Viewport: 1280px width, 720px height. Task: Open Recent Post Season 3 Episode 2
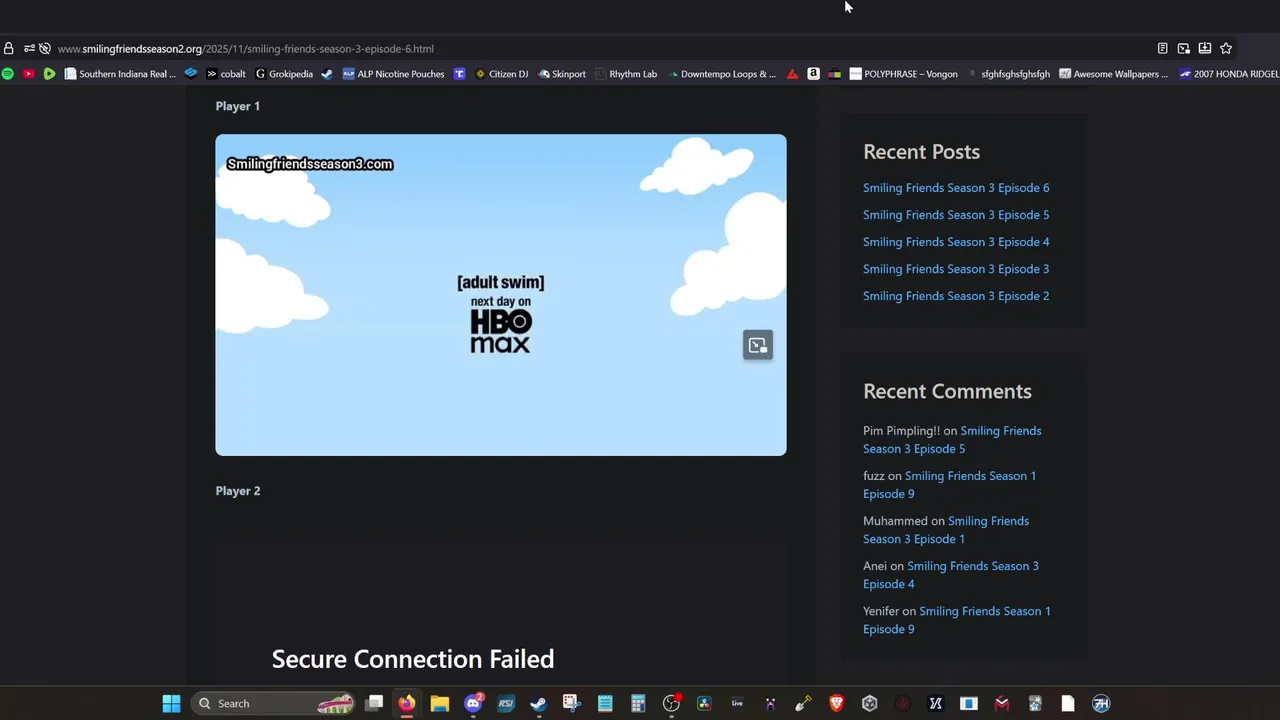956,296
